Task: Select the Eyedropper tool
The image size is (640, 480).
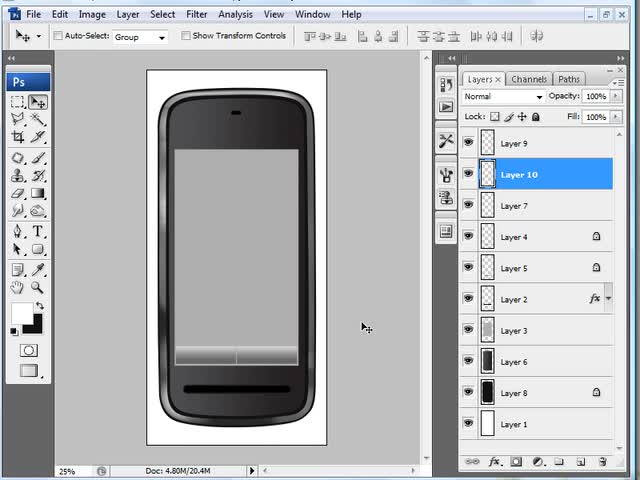Action: coord(37,269)
